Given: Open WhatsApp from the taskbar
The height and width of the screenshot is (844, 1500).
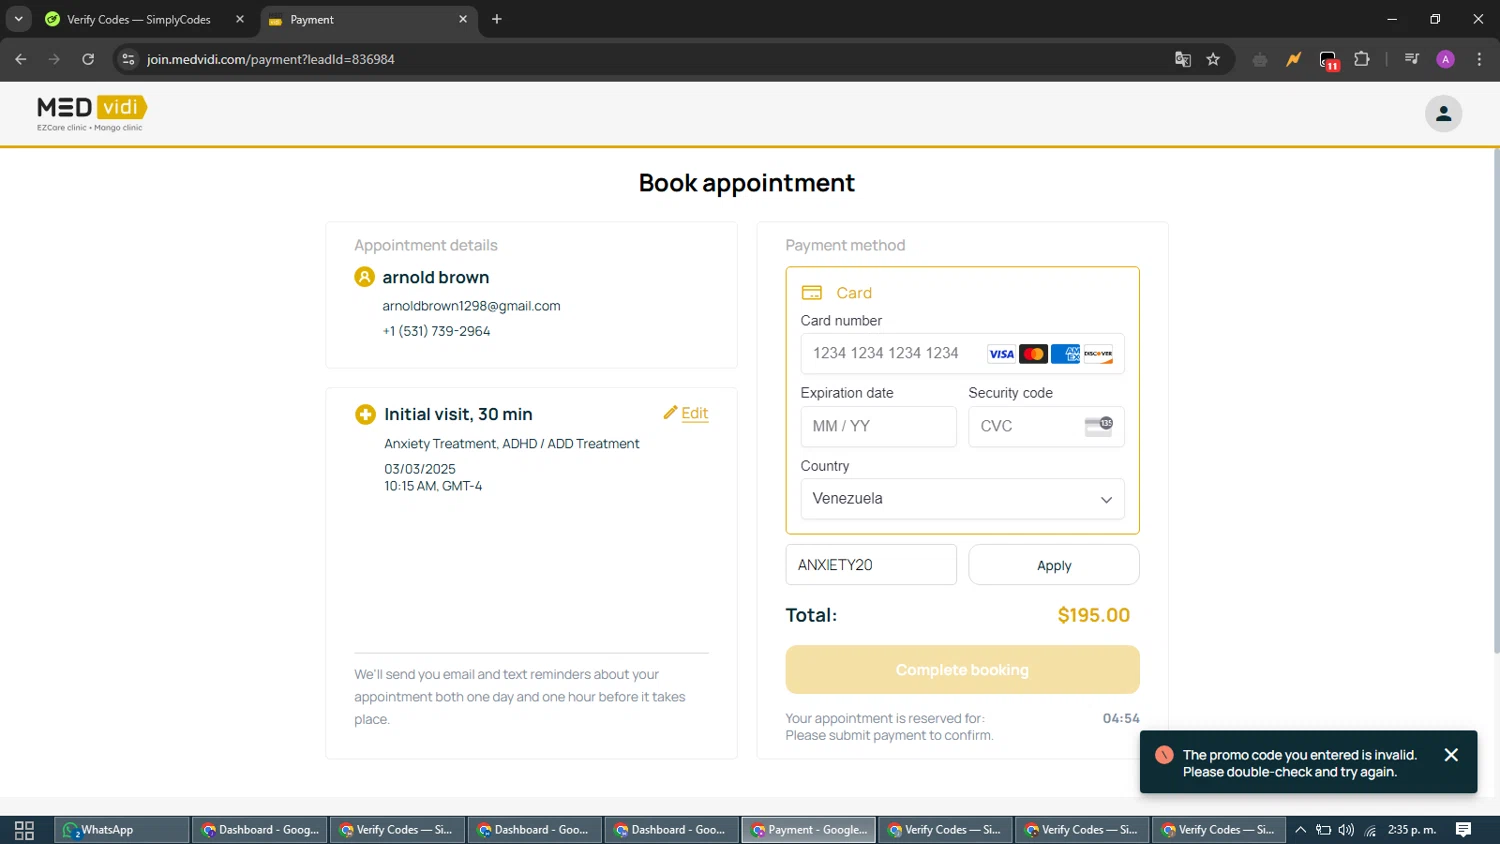Looking at the screenshot, I should (121, 830).
